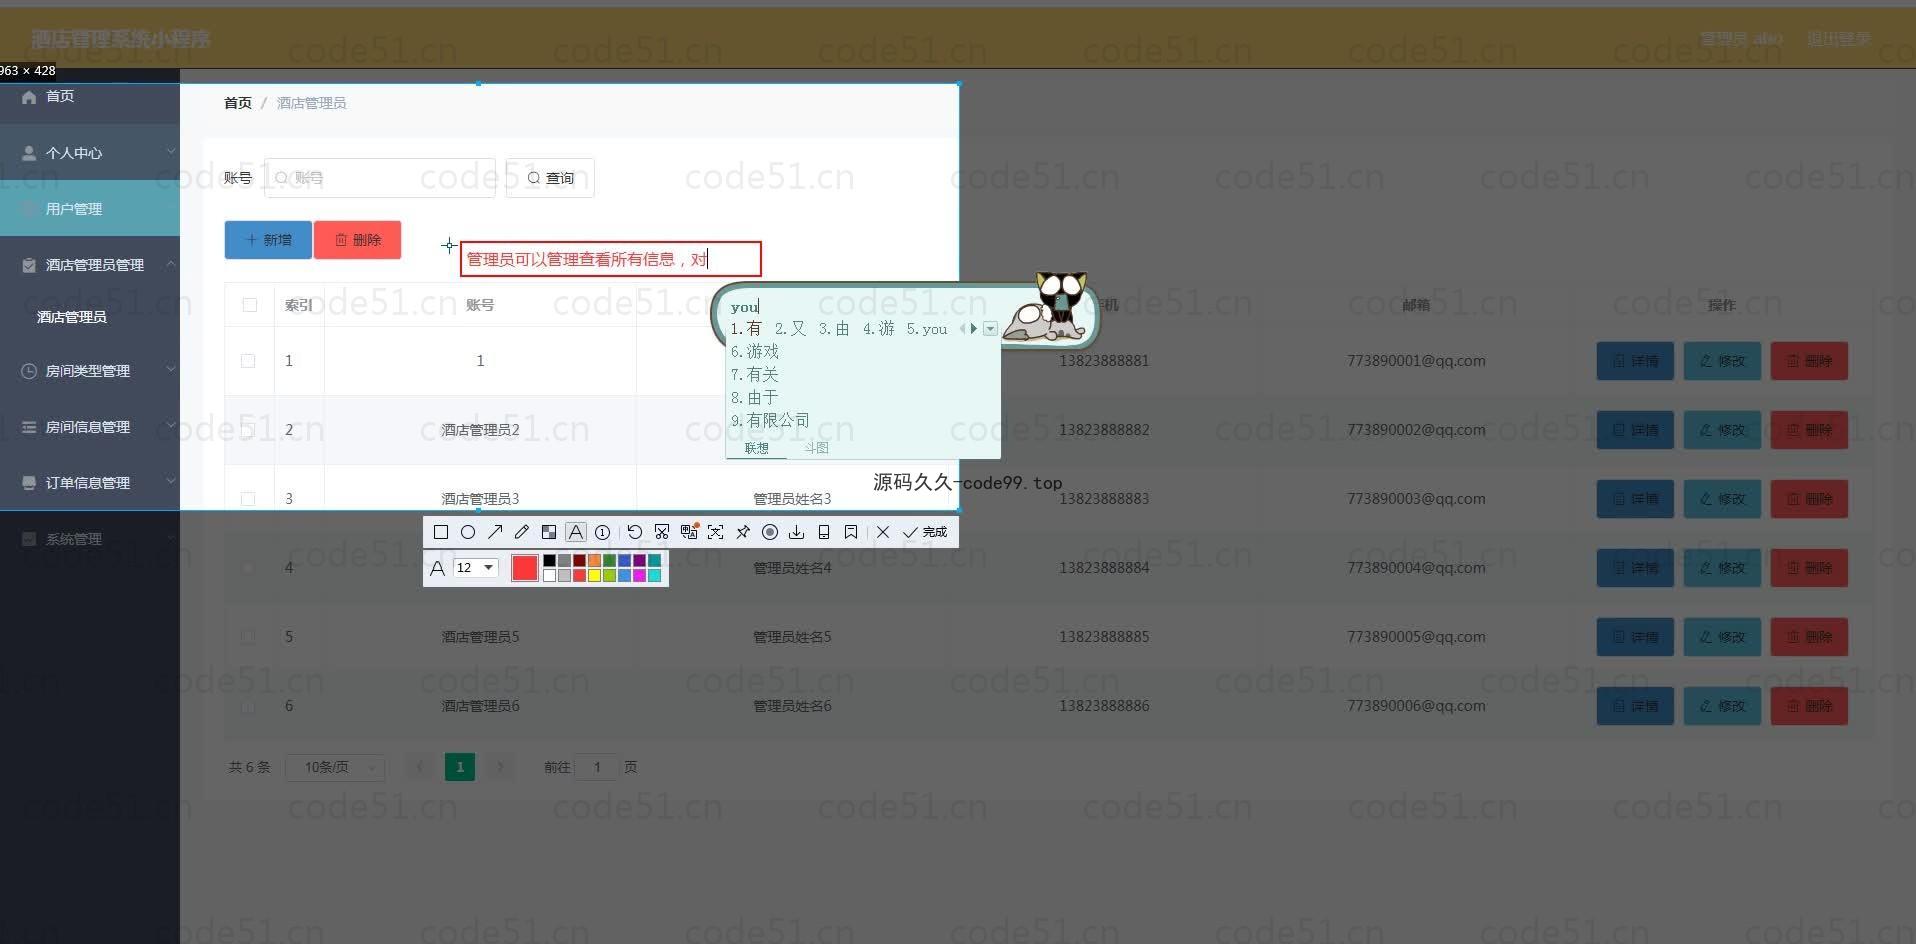1916x944 pixels.
Task: Choose IME candidate 由于
Action: 755,398
